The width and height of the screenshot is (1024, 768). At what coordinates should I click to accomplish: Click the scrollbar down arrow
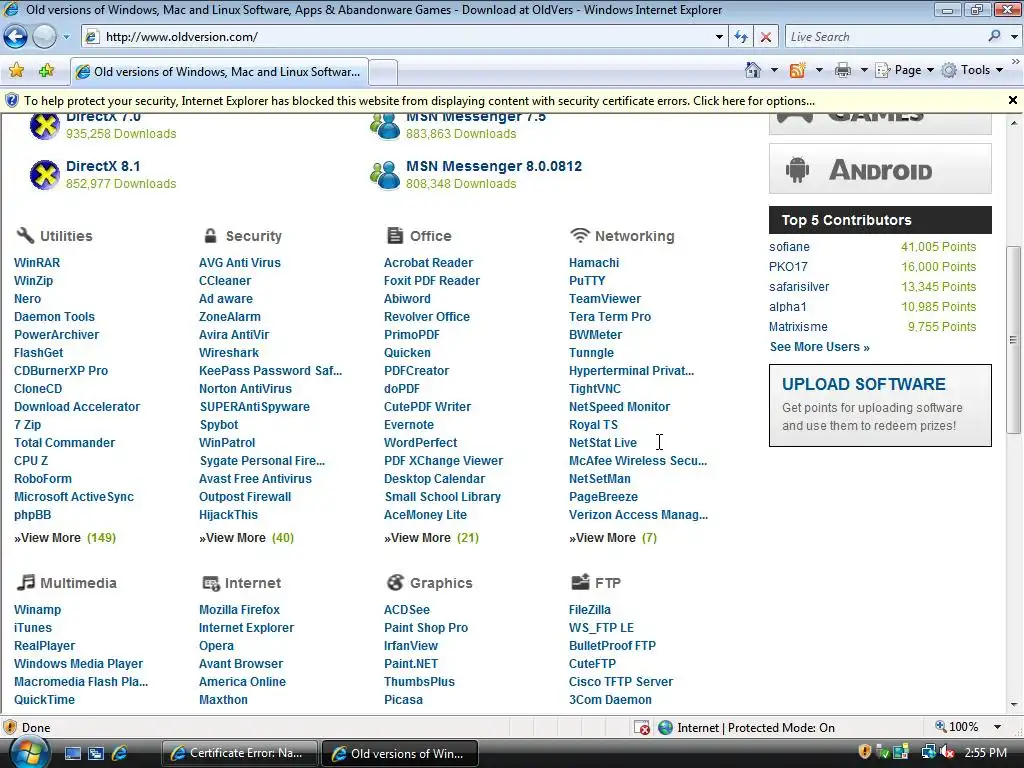tap(1014, 705)
